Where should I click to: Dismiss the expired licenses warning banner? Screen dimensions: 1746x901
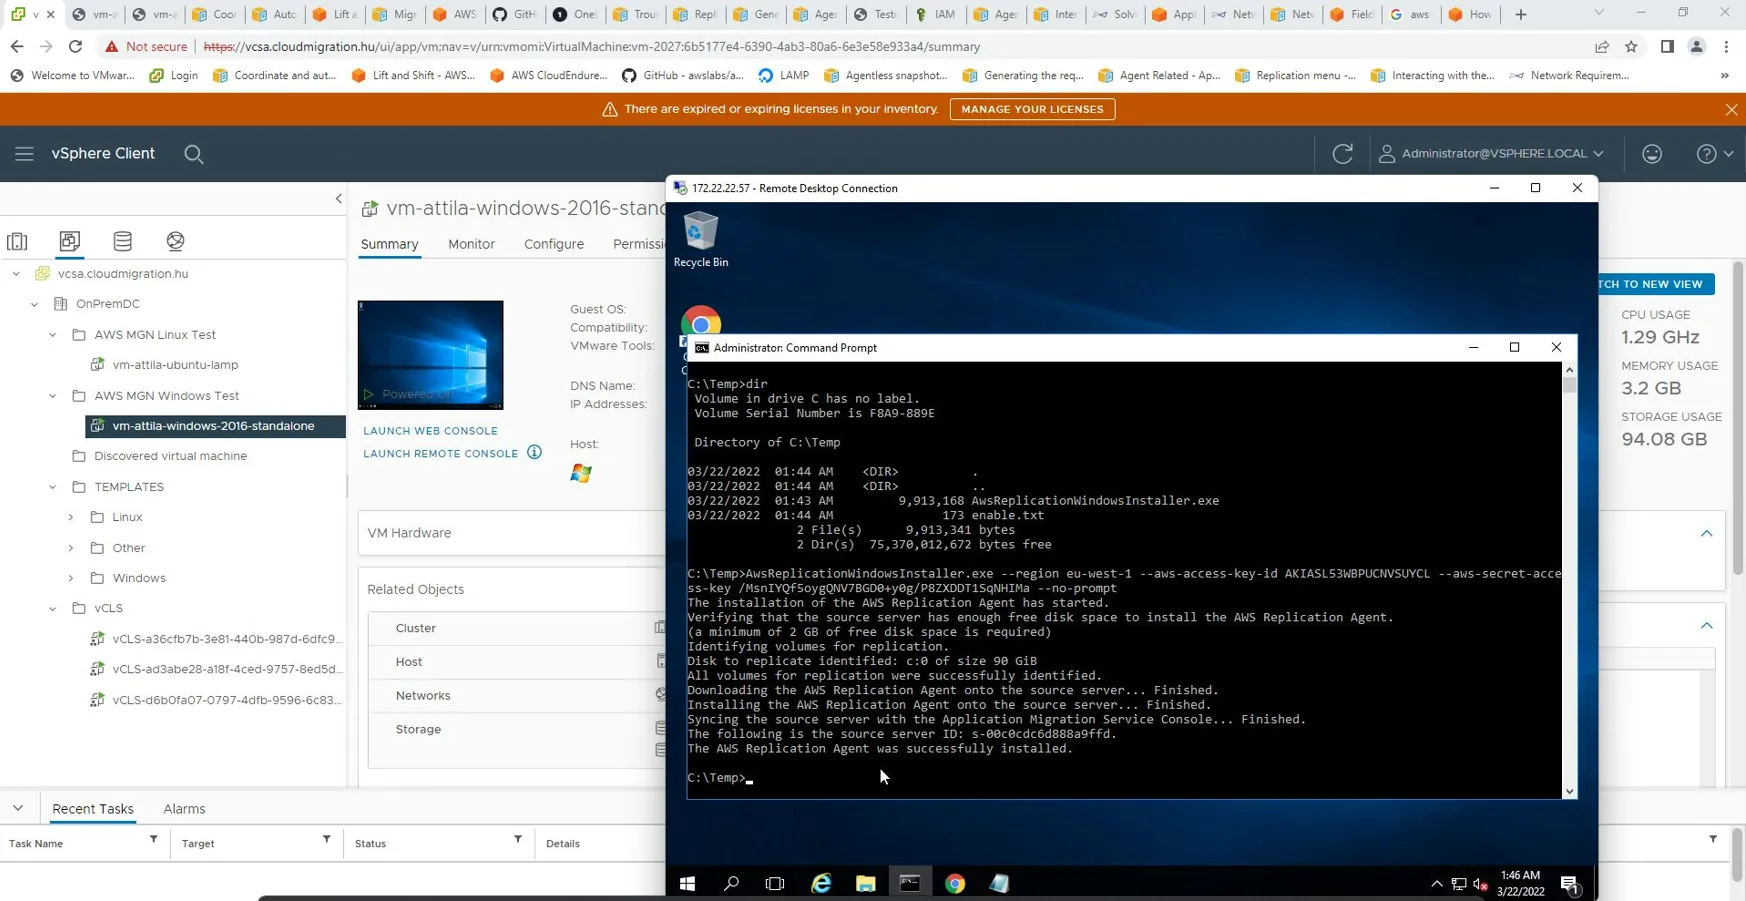[x=1731, y=109]
